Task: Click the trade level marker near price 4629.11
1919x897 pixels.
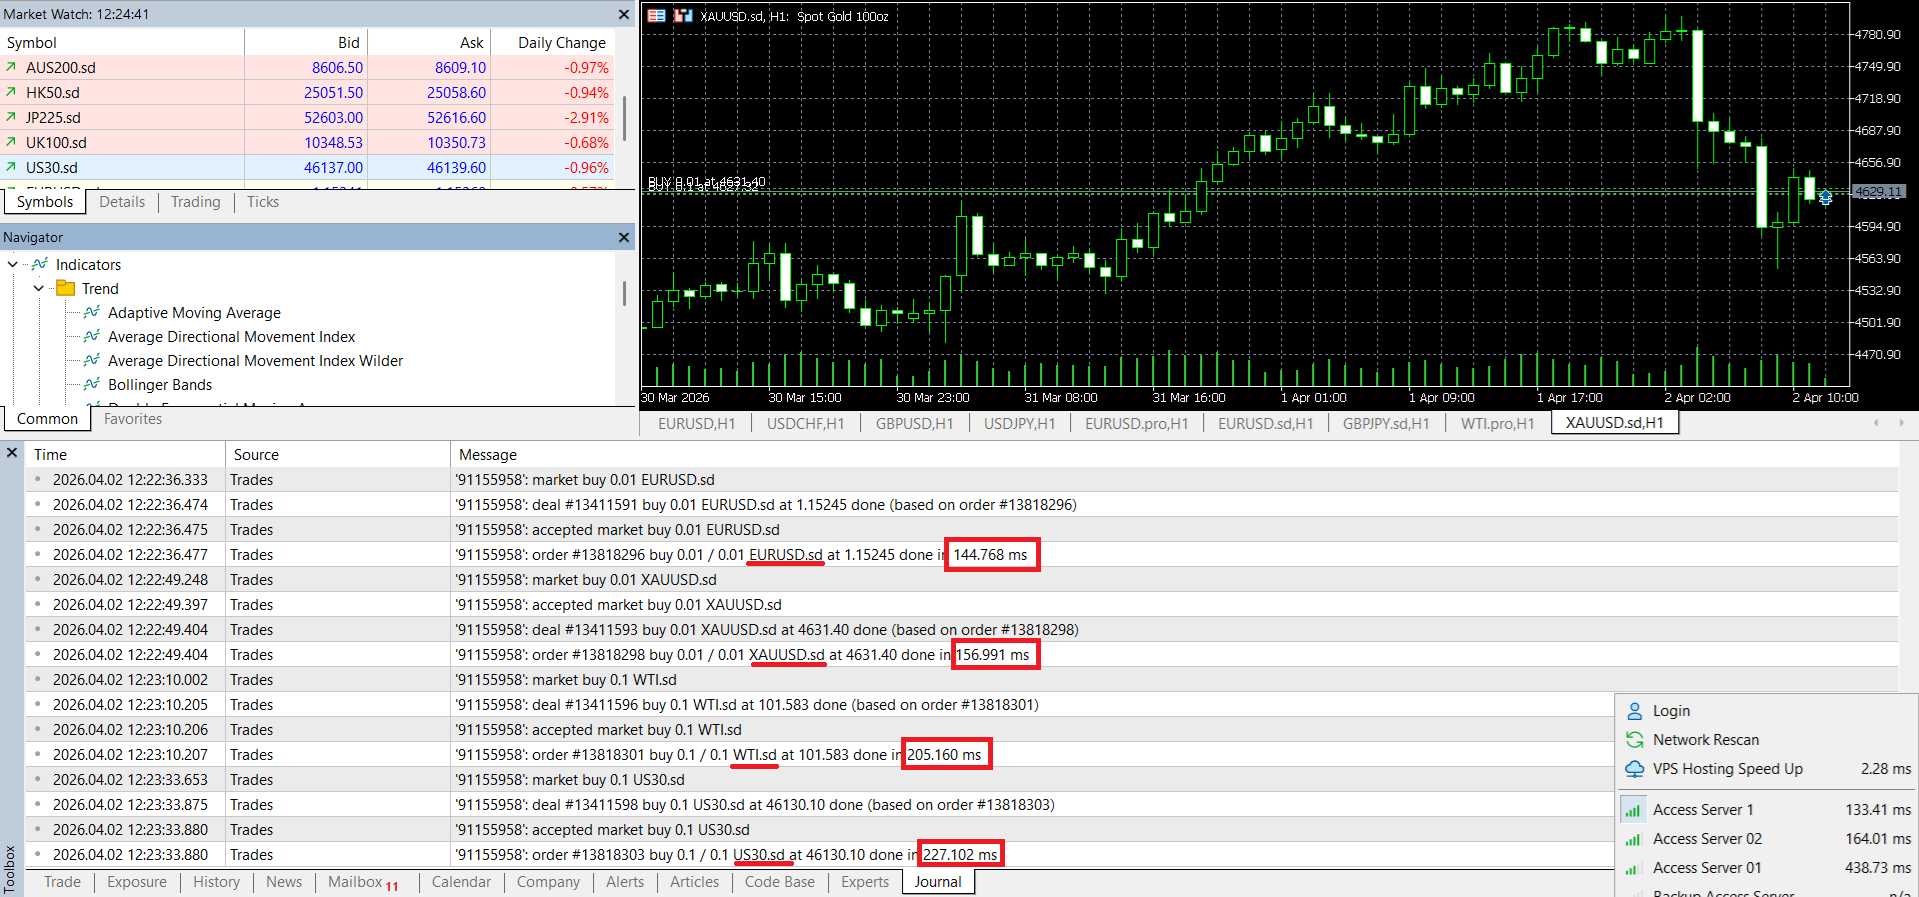Action: [x=1826, y=197]
